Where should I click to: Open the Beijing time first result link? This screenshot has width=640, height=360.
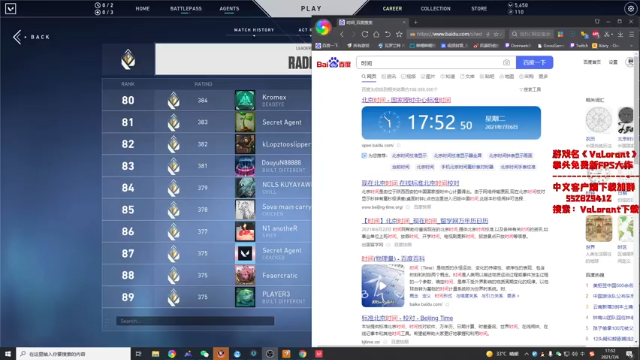point(406,100)
